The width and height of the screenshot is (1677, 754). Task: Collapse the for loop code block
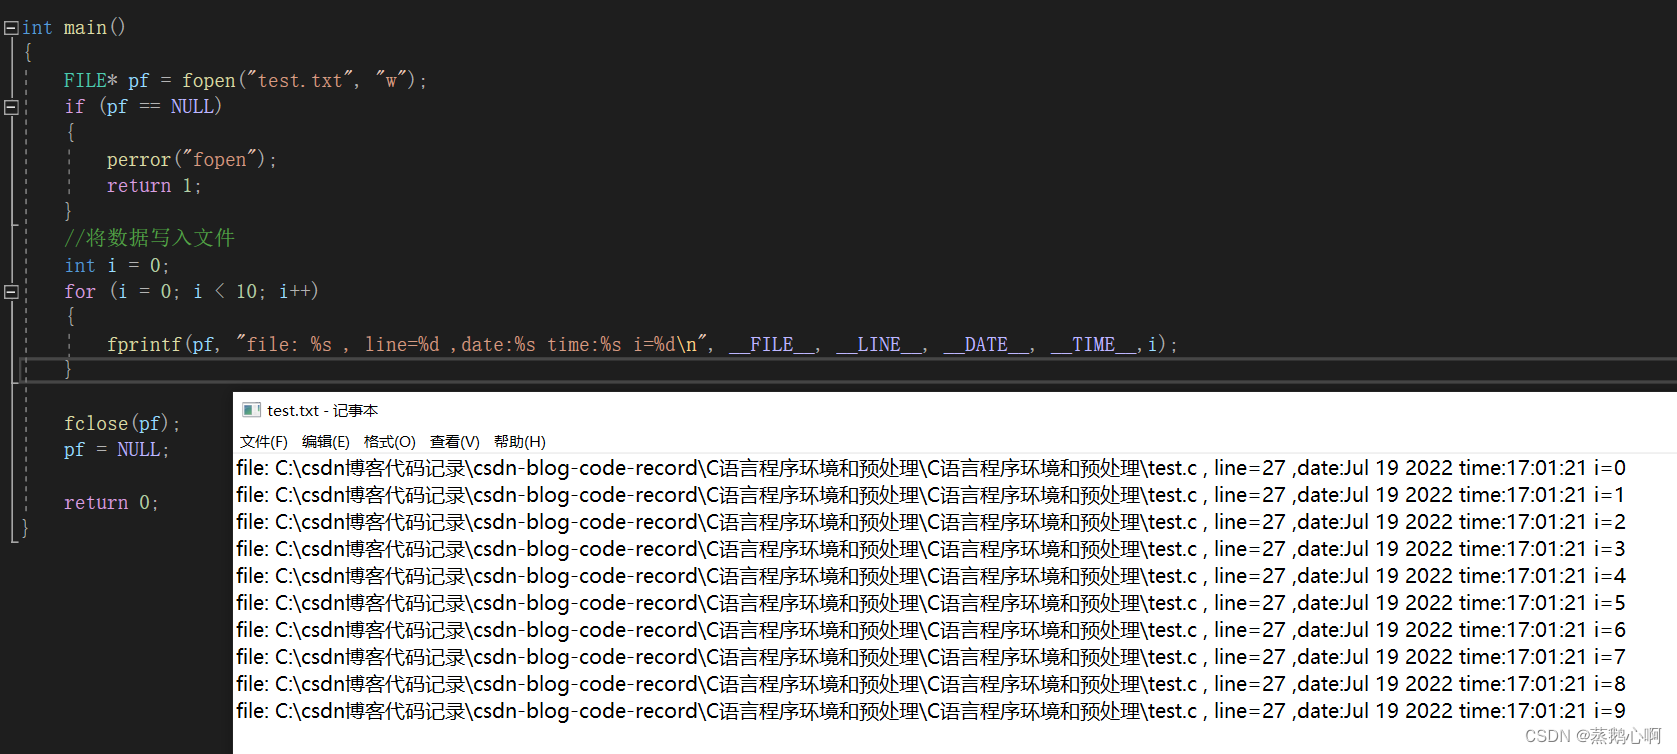point(11,292)
